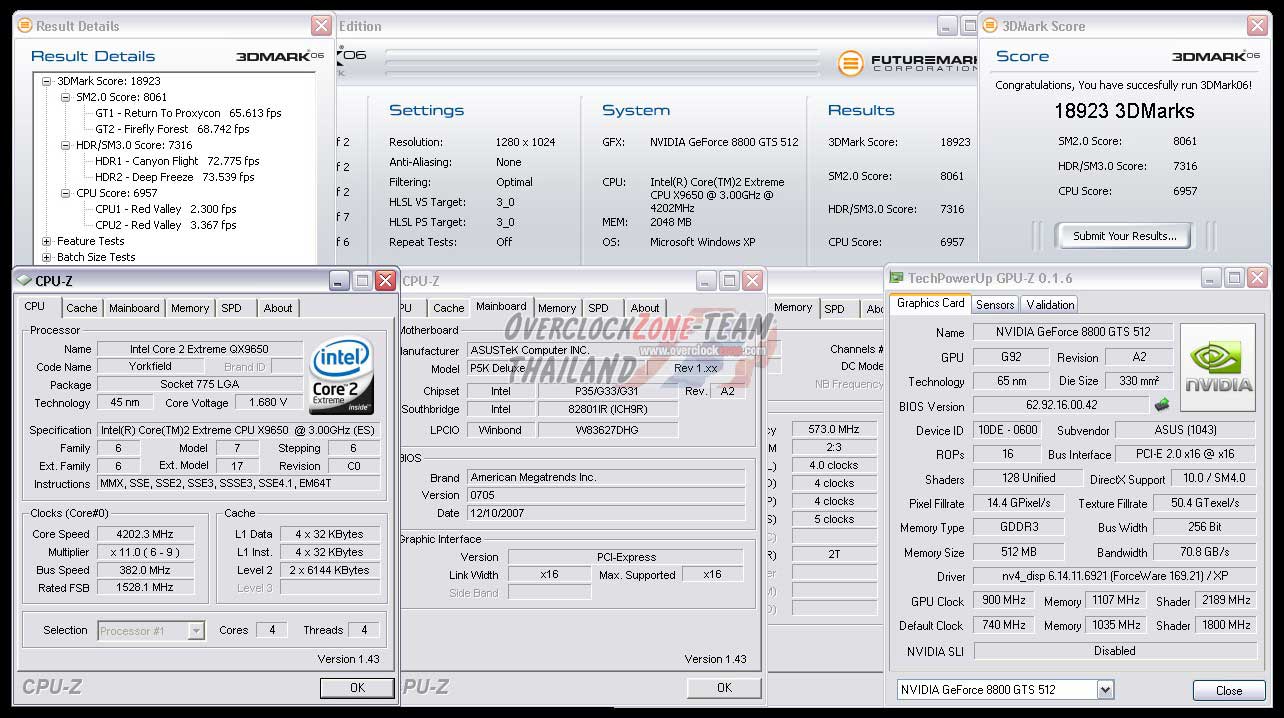Click Submit Your Results button

click(x=1125, y=236)
